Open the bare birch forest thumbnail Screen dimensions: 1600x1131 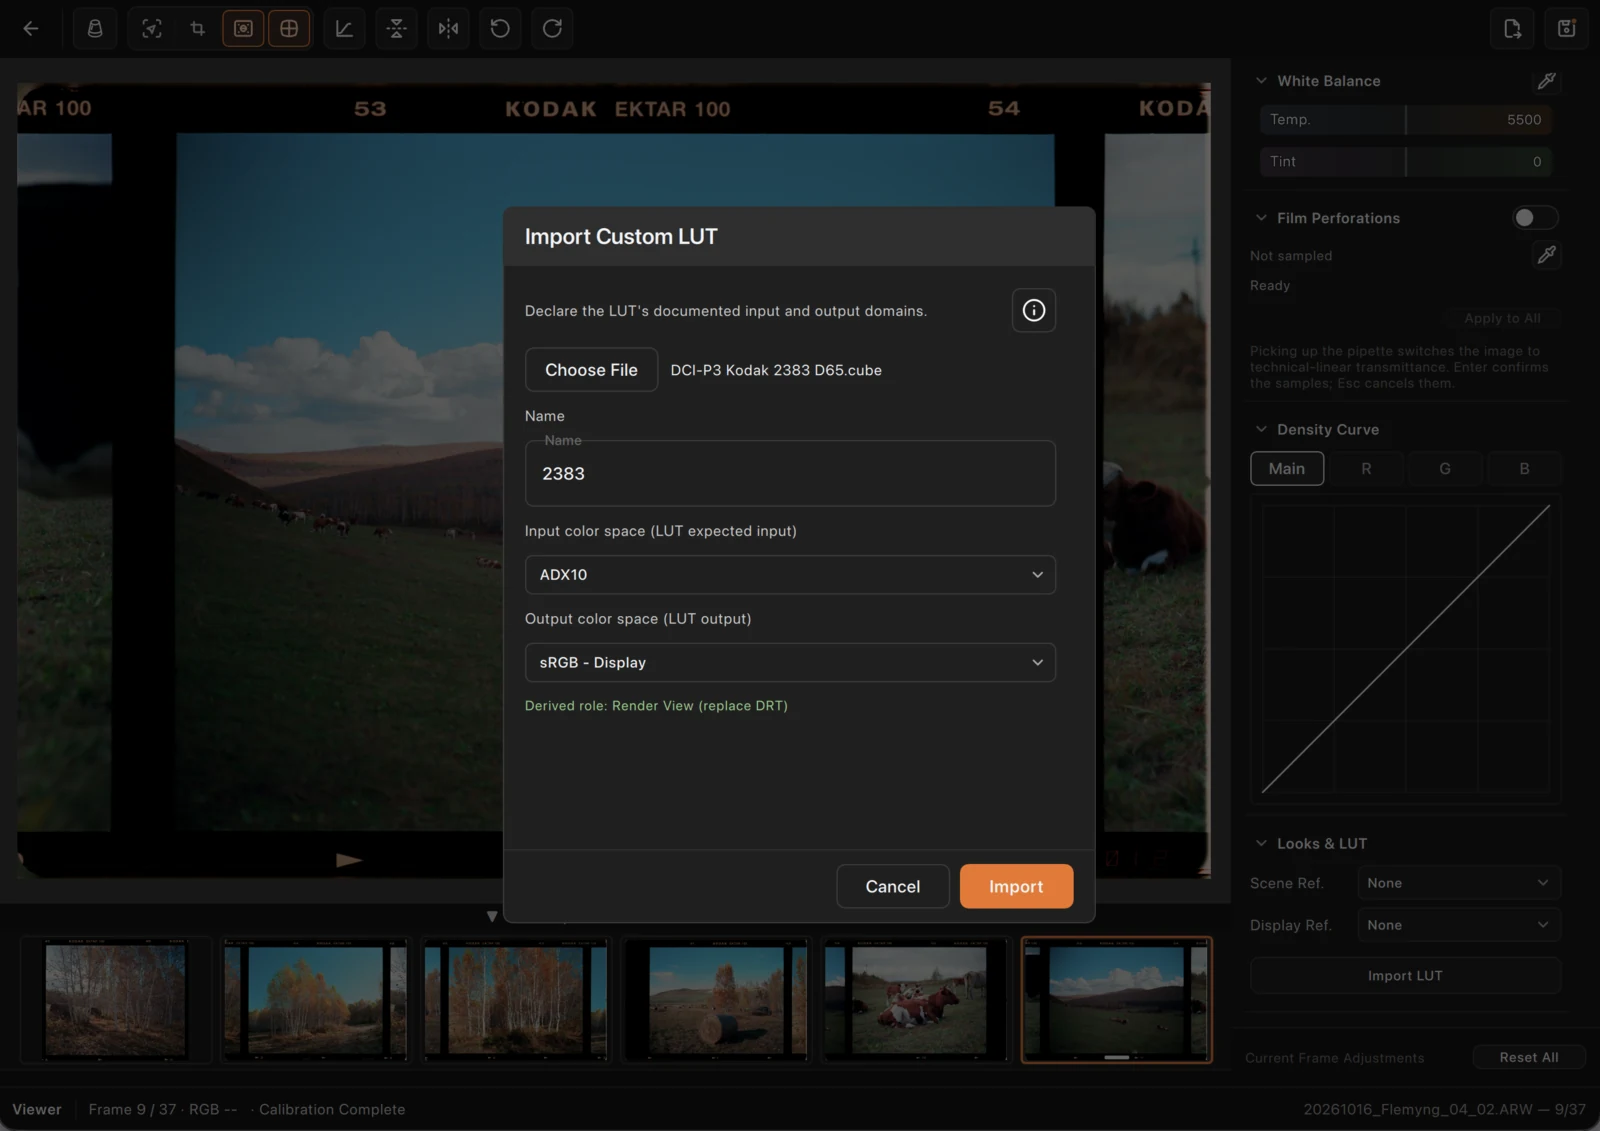116,1000
